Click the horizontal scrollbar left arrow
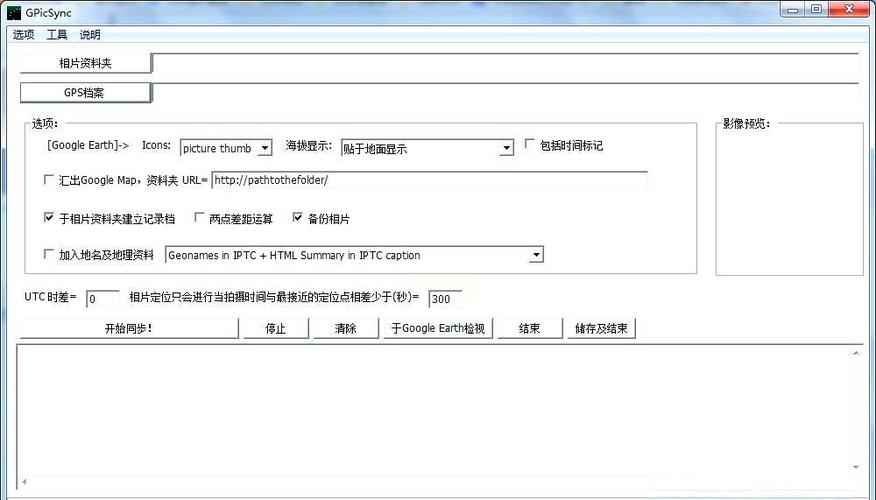 (24, 482)
